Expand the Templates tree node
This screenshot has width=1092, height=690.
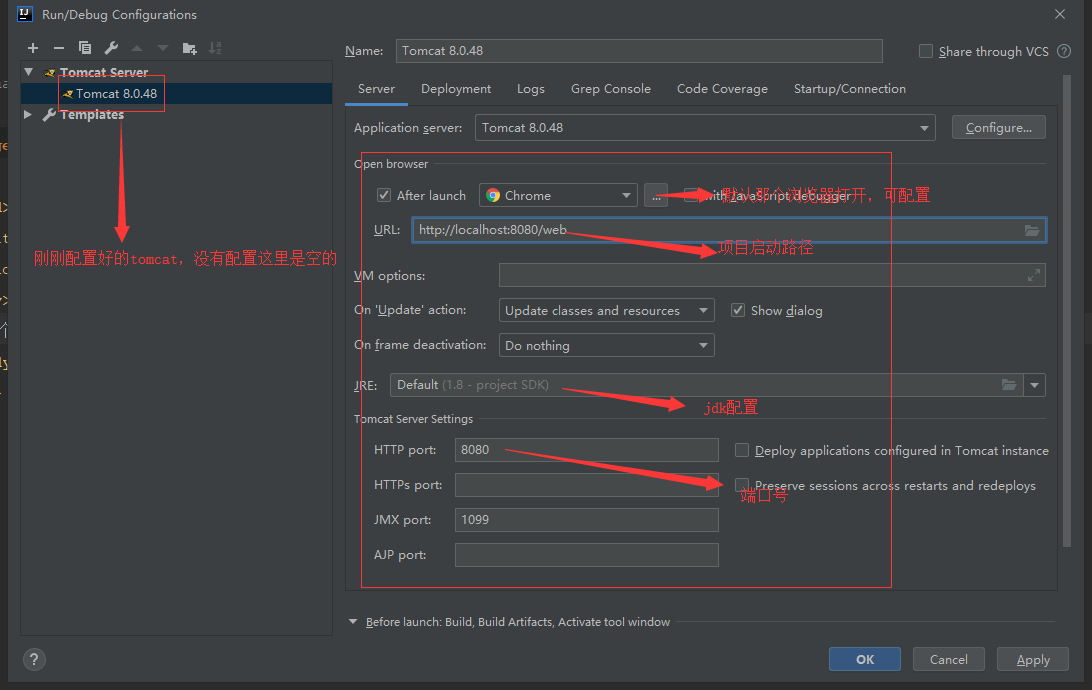pos(28,114)
